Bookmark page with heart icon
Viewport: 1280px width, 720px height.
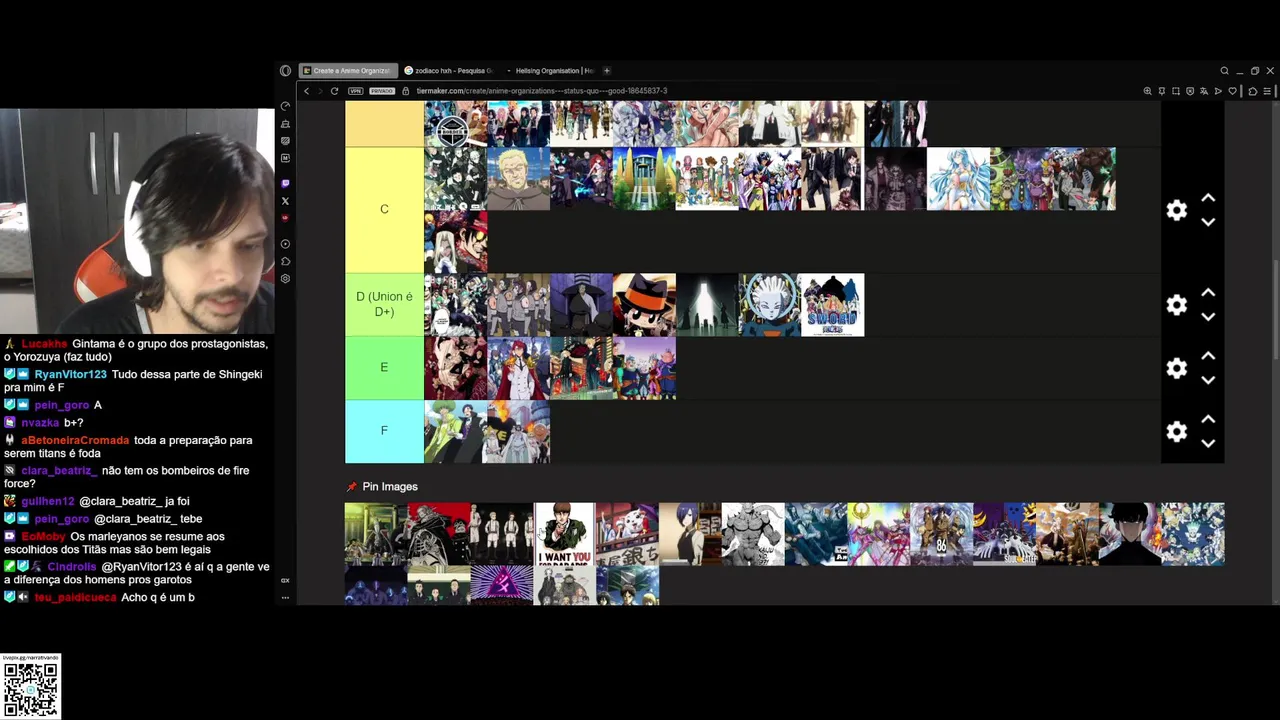tap(1233, 91)
